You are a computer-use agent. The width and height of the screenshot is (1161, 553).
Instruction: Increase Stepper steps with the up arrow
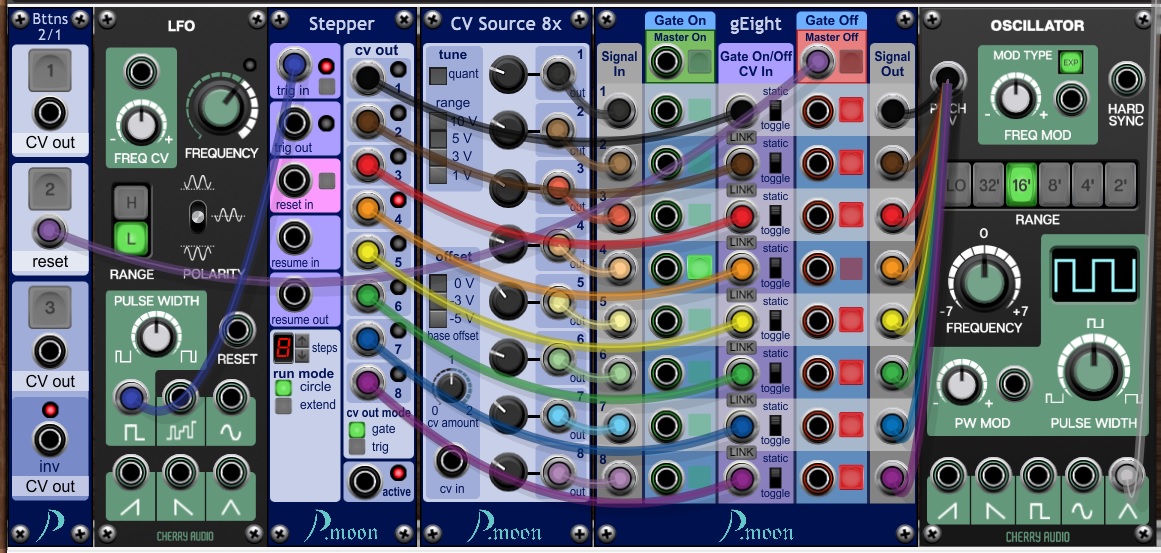[302, 342]
